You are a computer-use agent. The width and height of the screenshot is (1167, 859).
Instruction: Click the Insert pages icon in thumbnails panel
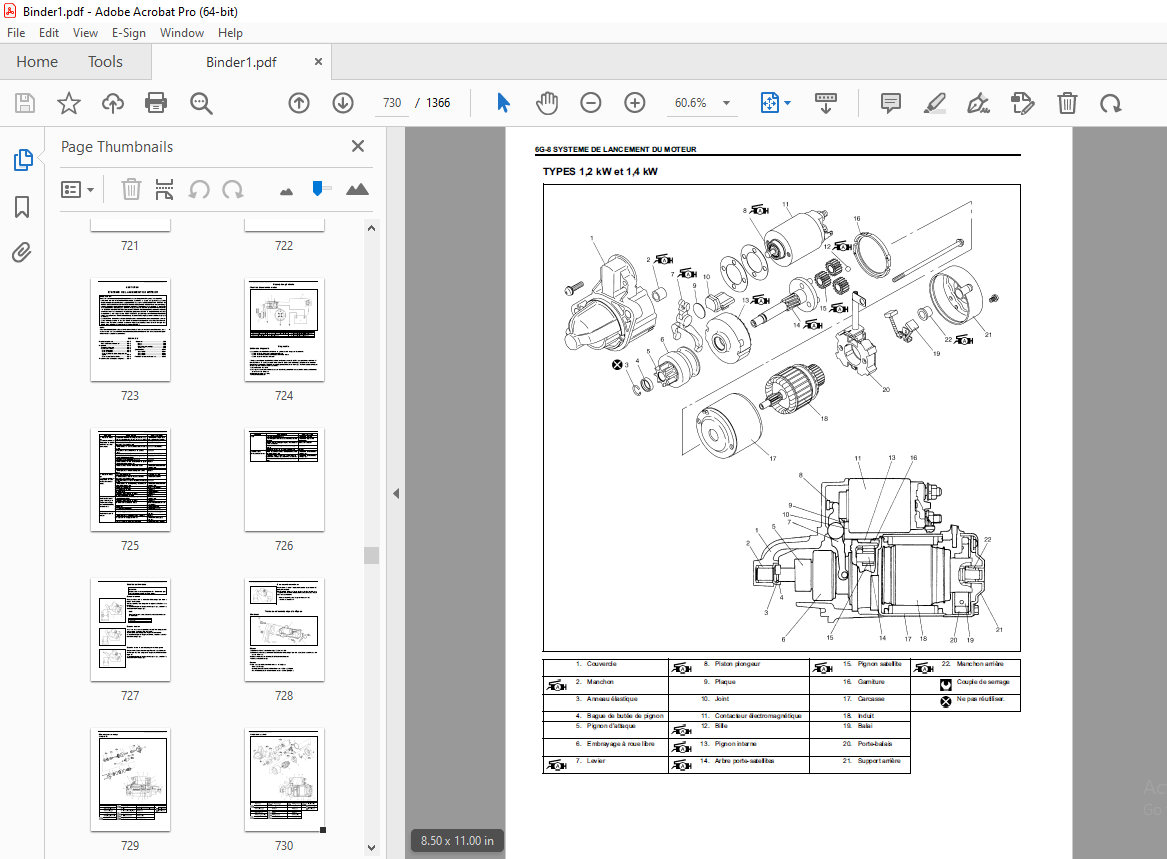click(x=164, y=189)
